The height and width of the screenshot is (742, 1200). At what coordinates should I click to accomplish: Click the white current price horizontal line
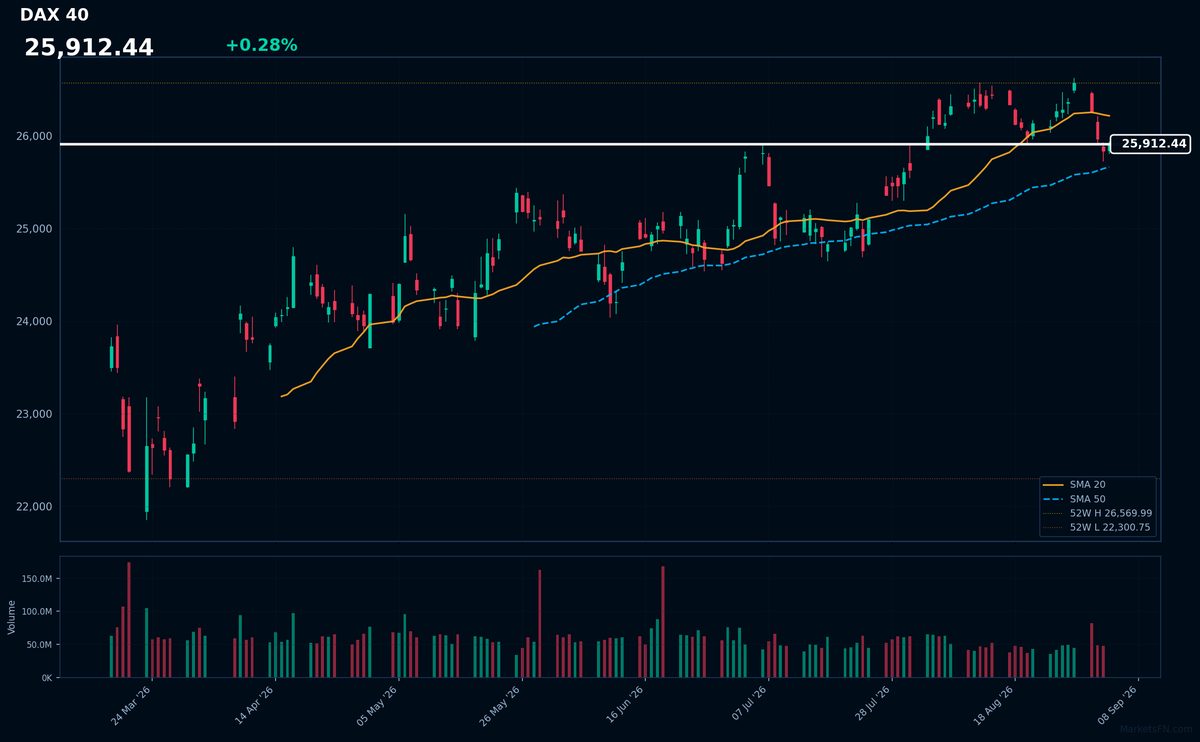coord(585,144)
